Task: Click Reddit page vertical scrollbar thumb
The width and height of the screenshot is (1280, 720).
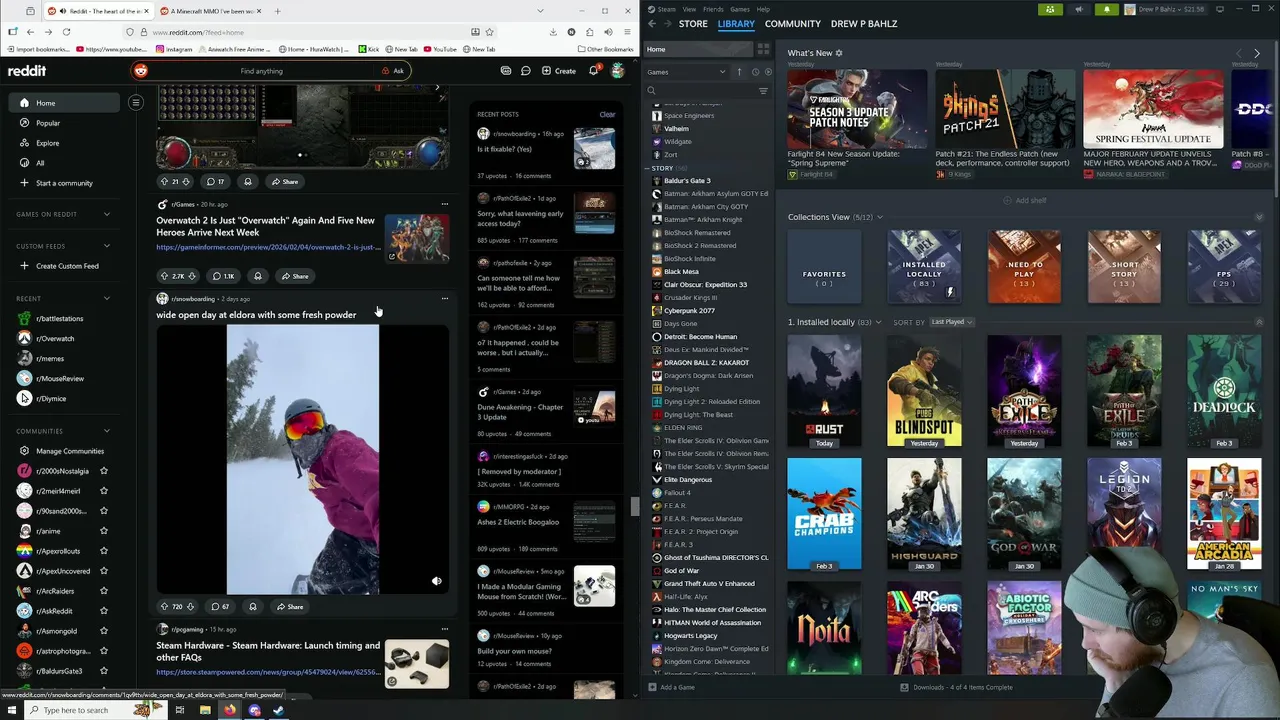Action: pos(634,506)
